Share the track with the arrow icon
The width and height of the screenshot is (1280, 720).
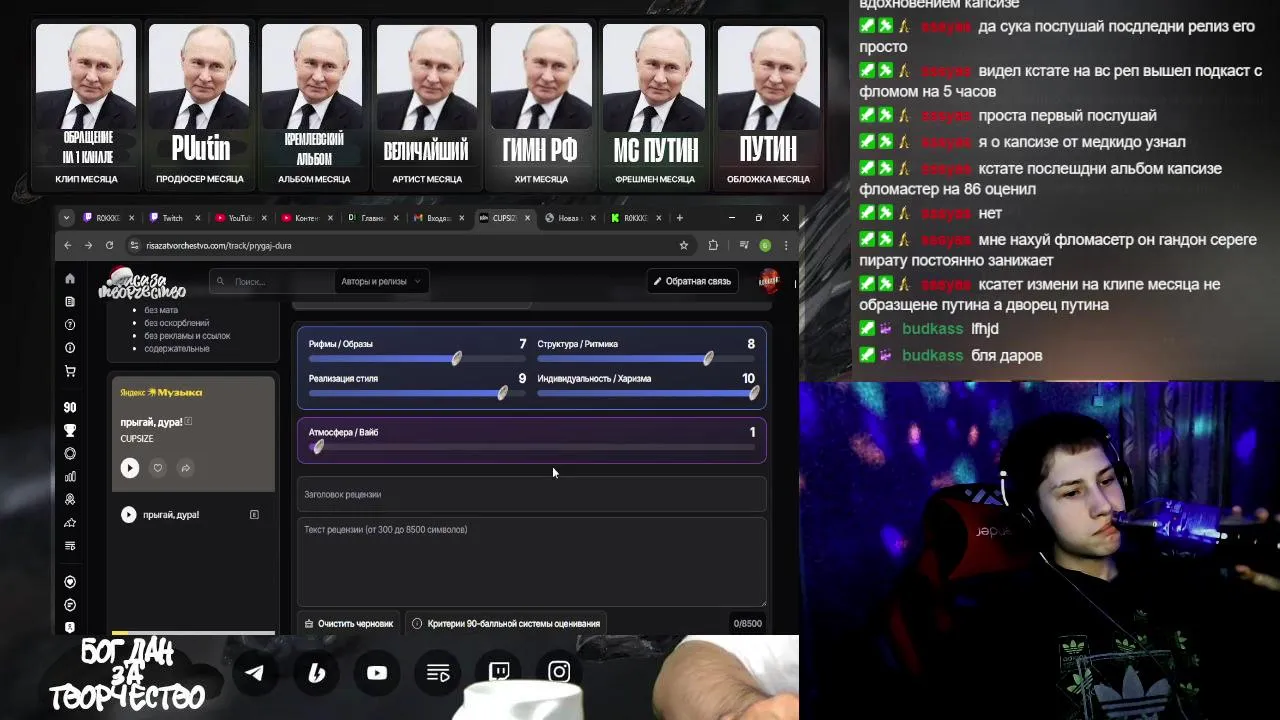[x=185, y=468]
